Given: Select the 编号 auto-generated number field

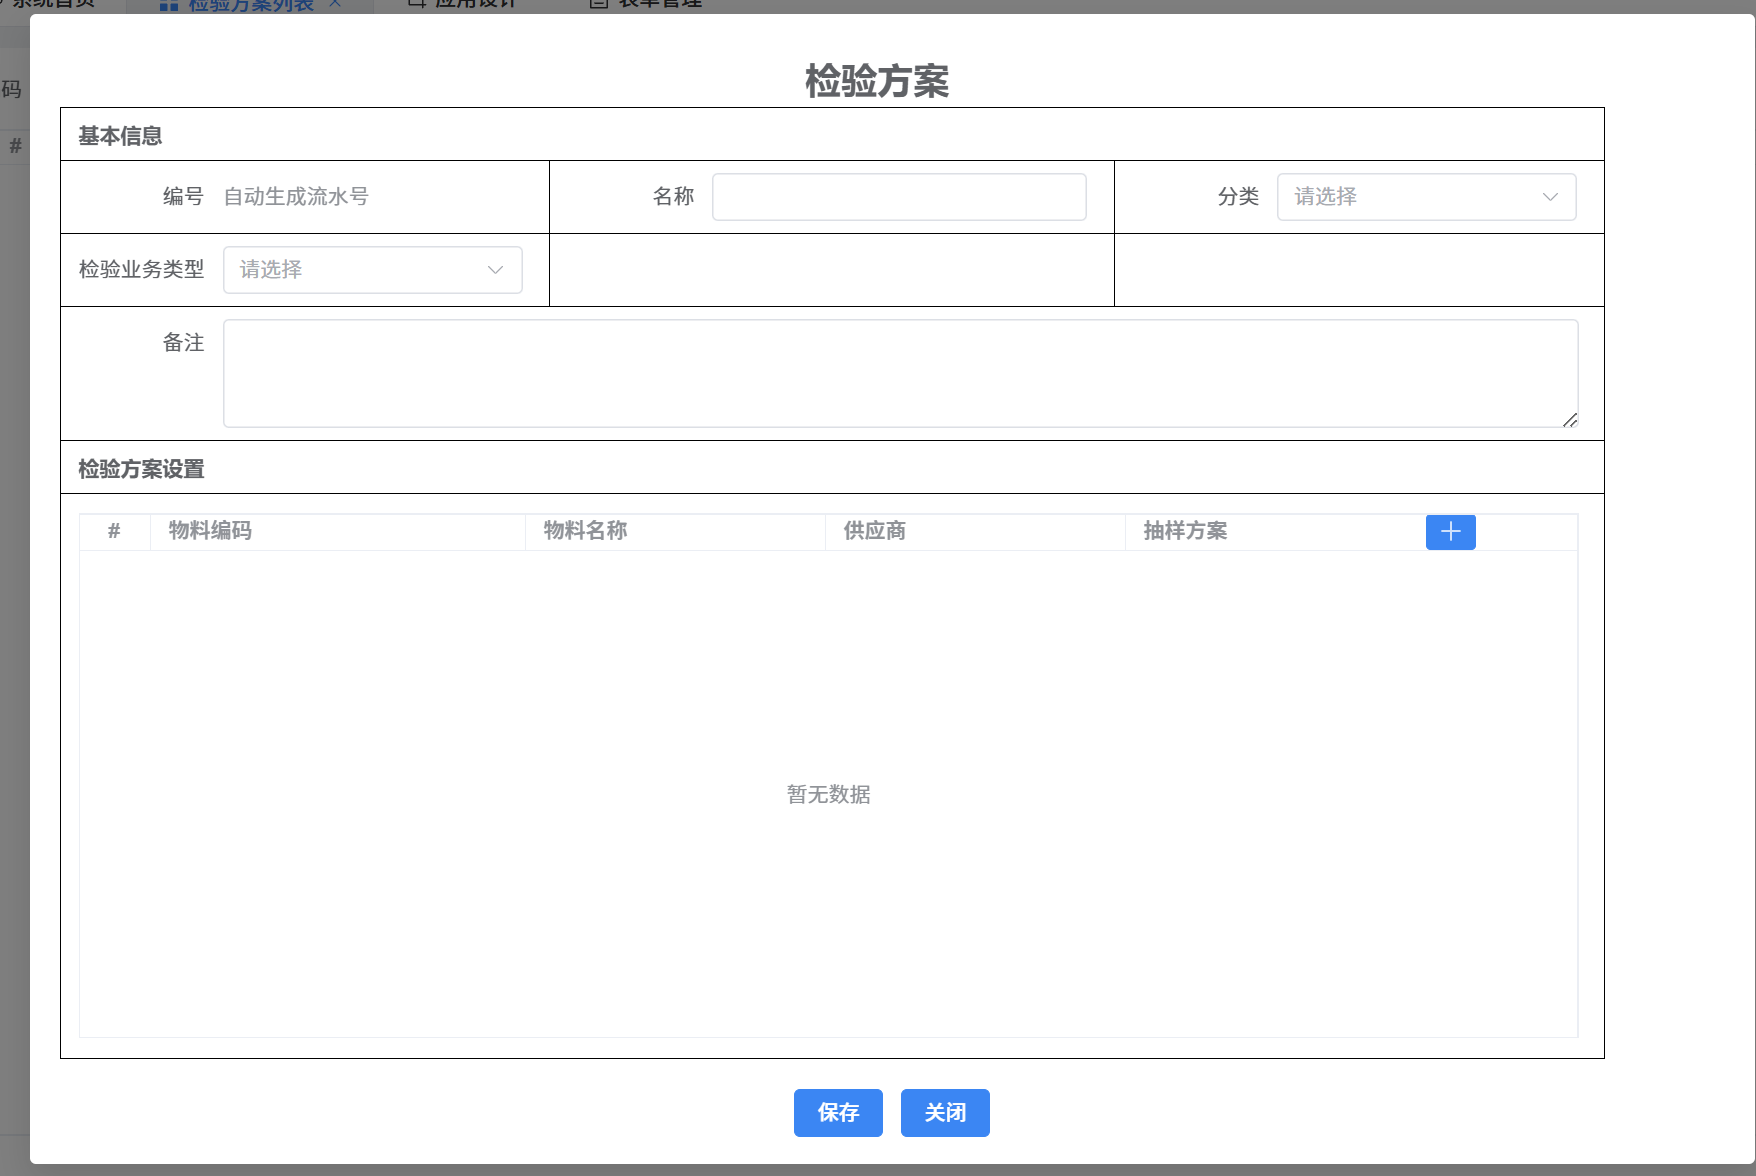Looking at the screenshot, I should click(296, 197).
